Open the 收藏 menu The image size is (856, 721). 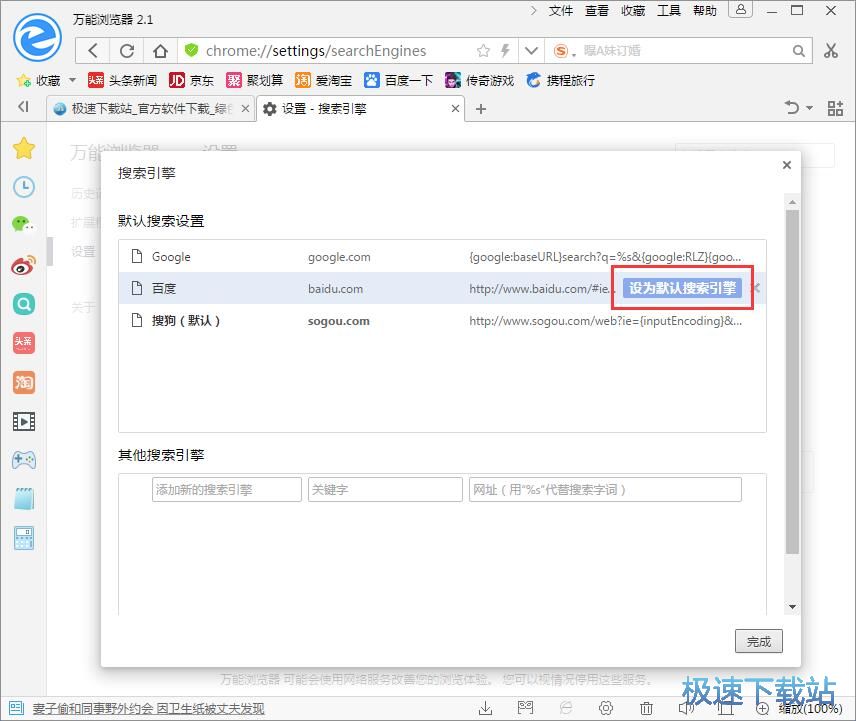[633, 11]
